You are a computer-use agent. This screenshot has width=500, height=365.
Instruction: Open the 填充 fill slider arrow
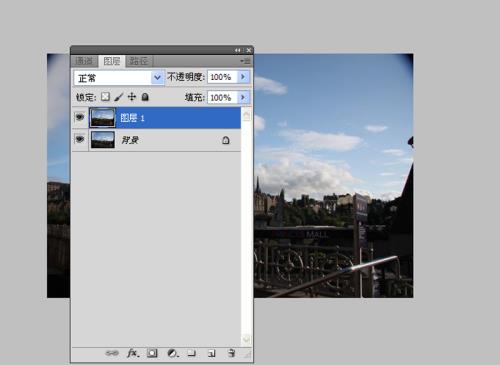point(243,97)
